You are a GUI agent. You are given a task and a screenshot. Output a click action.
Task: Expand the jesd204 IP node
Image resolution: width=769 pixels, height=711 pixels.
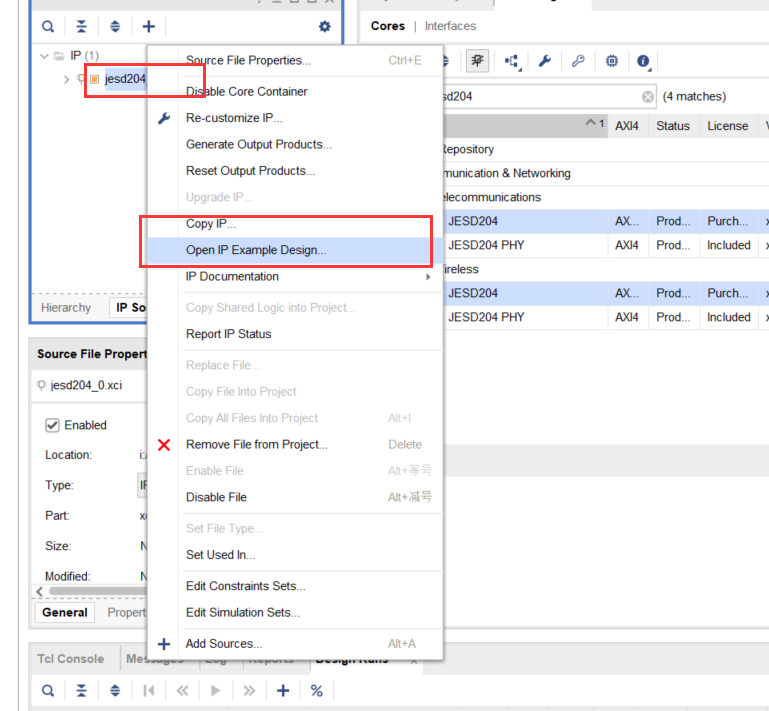66,79
